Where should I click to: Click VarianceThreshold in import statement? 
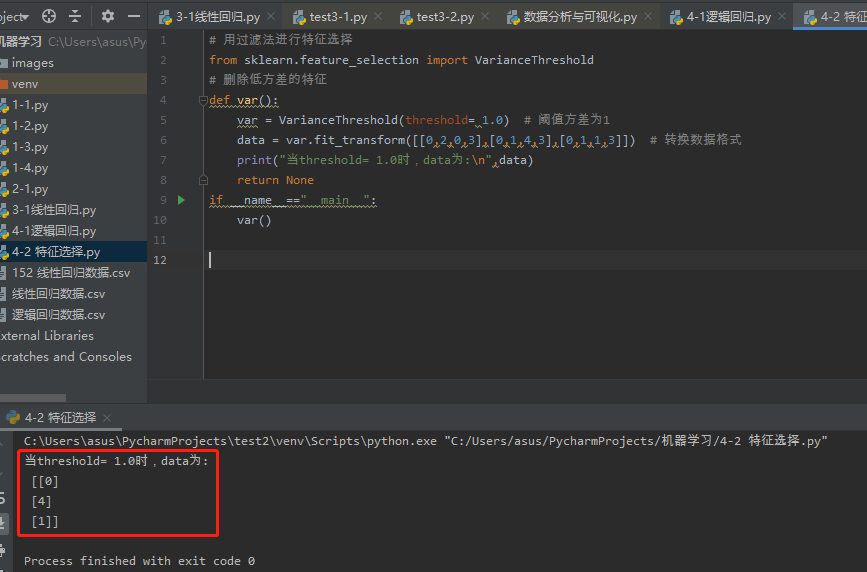[534, 60]
